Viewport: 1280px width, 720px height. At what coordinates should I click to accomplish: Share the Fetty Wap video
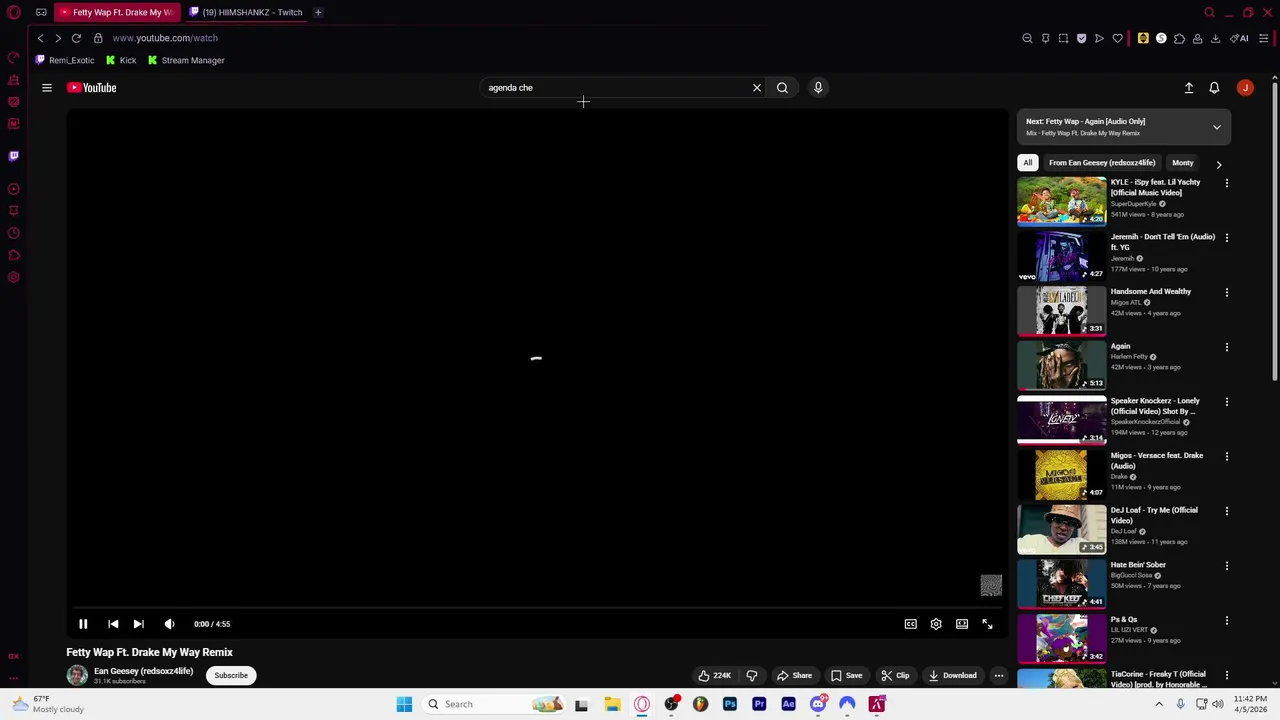[x=795, y=675]
